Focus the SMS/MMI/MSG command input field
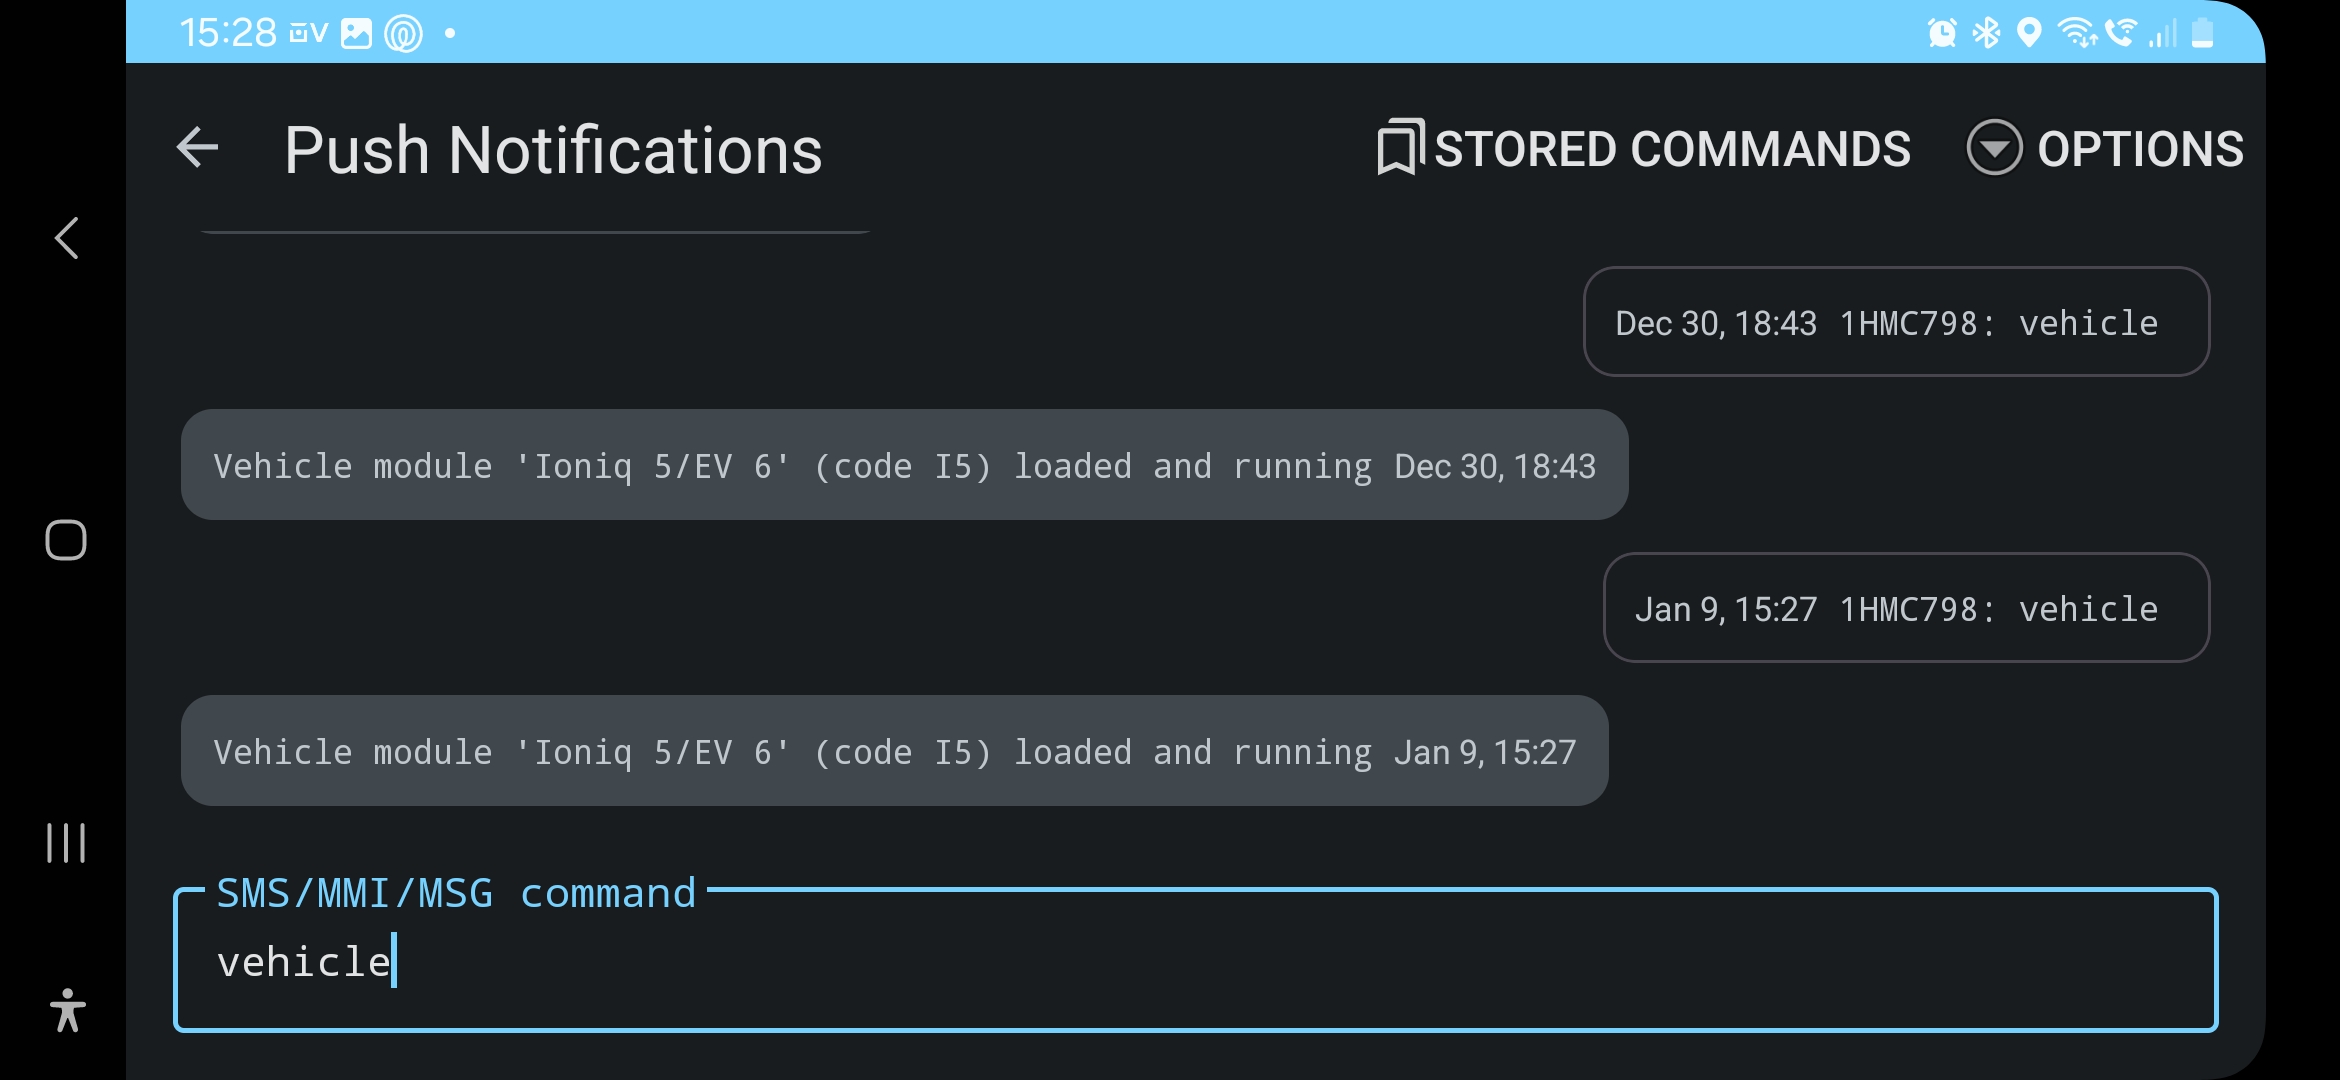 pos(1195,961)
